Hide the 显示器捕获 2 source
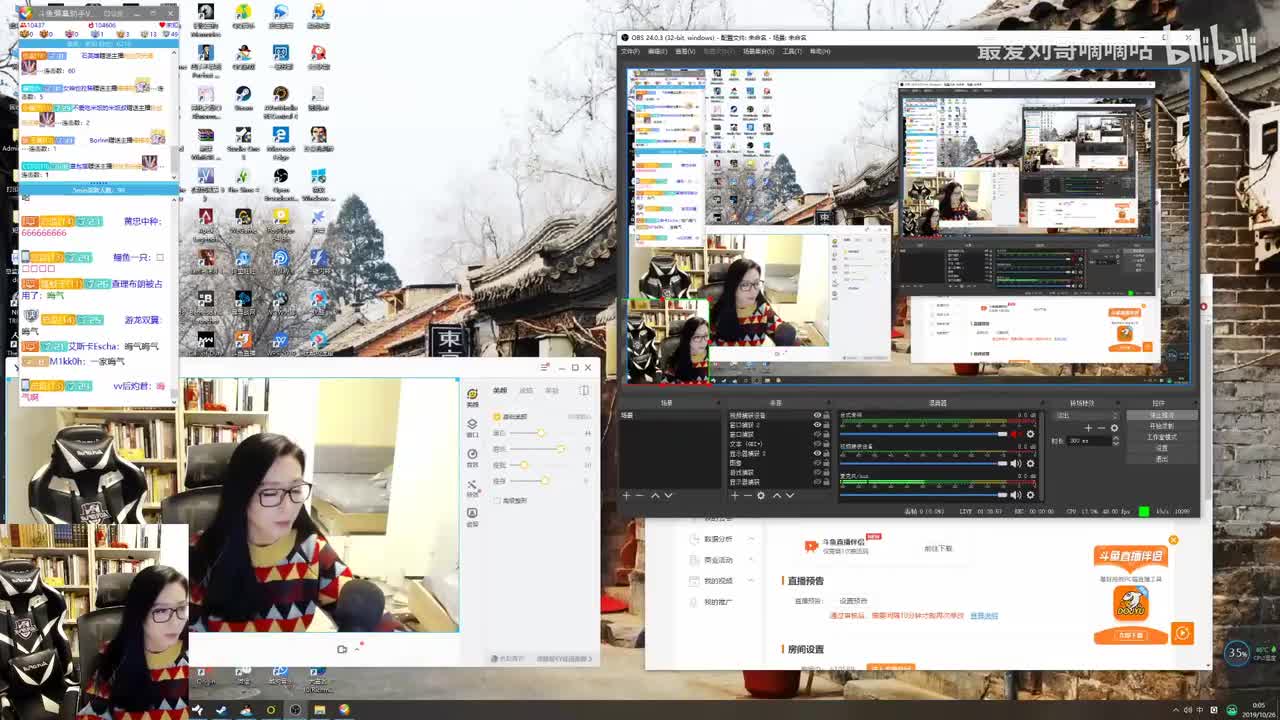Image resolution: width=1280 pixels, height=720 pixels. [x=817, y=453]
